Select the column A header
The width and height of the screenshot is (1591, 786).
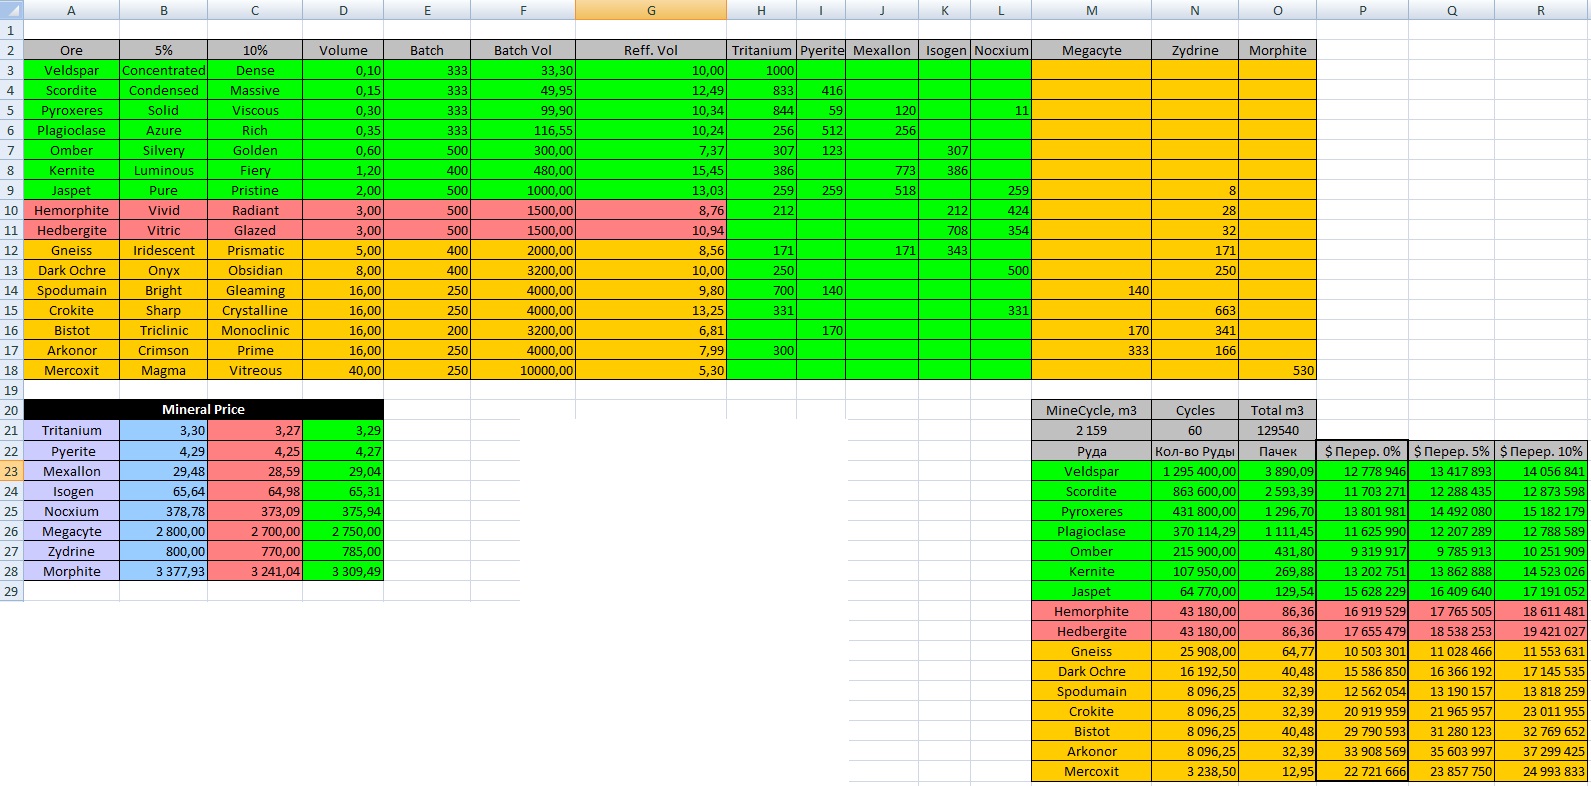71,10
